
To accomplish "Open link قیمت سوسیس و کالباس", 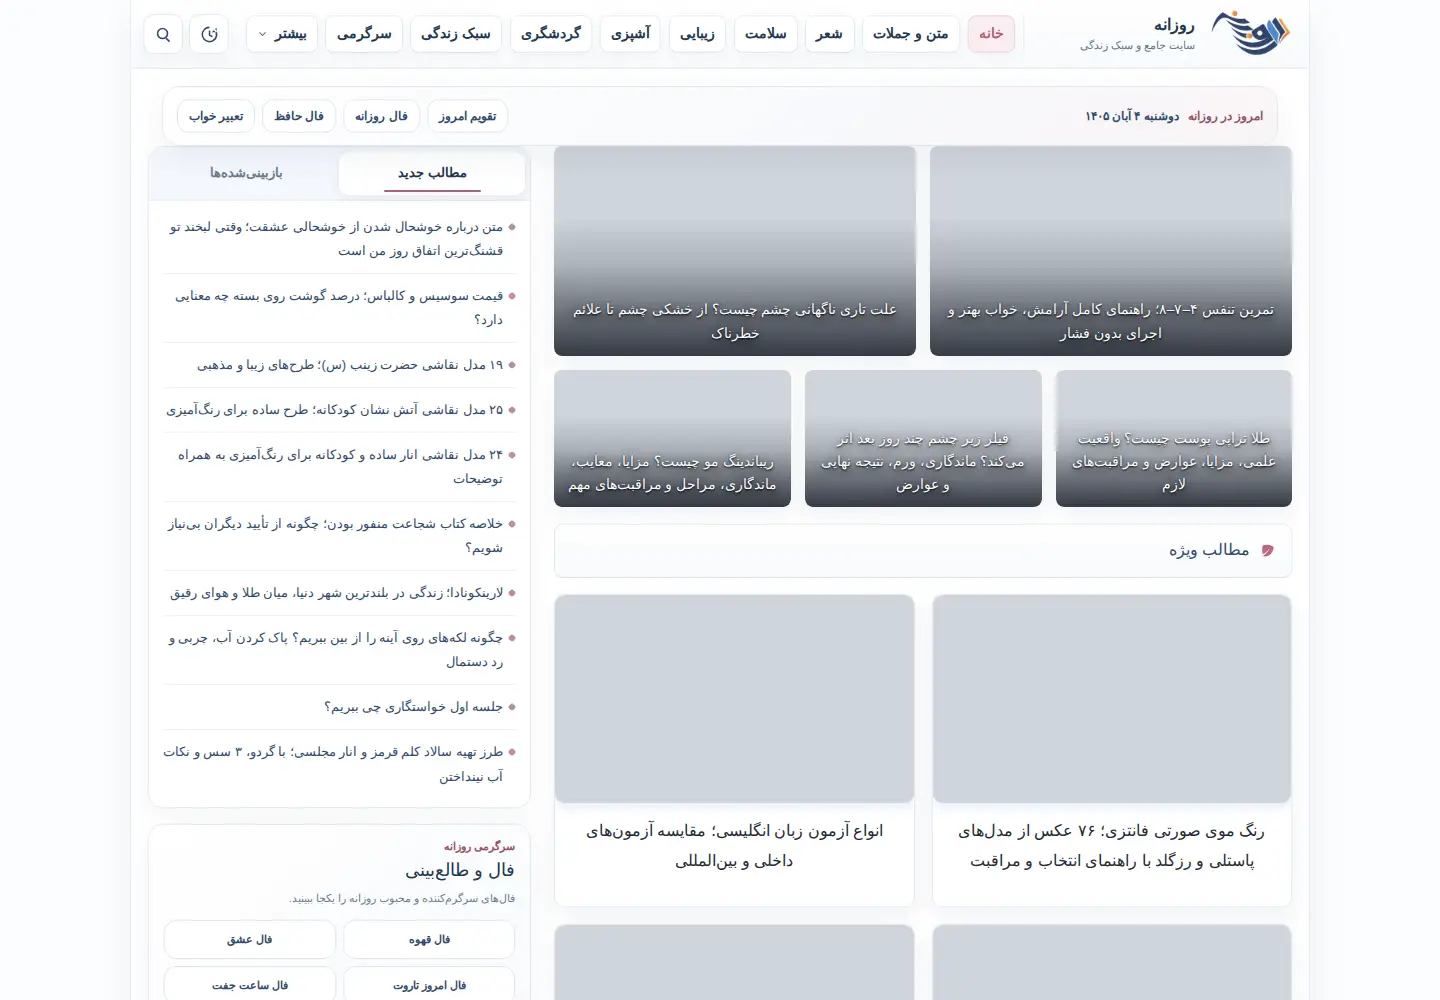I will click(340, 308).
